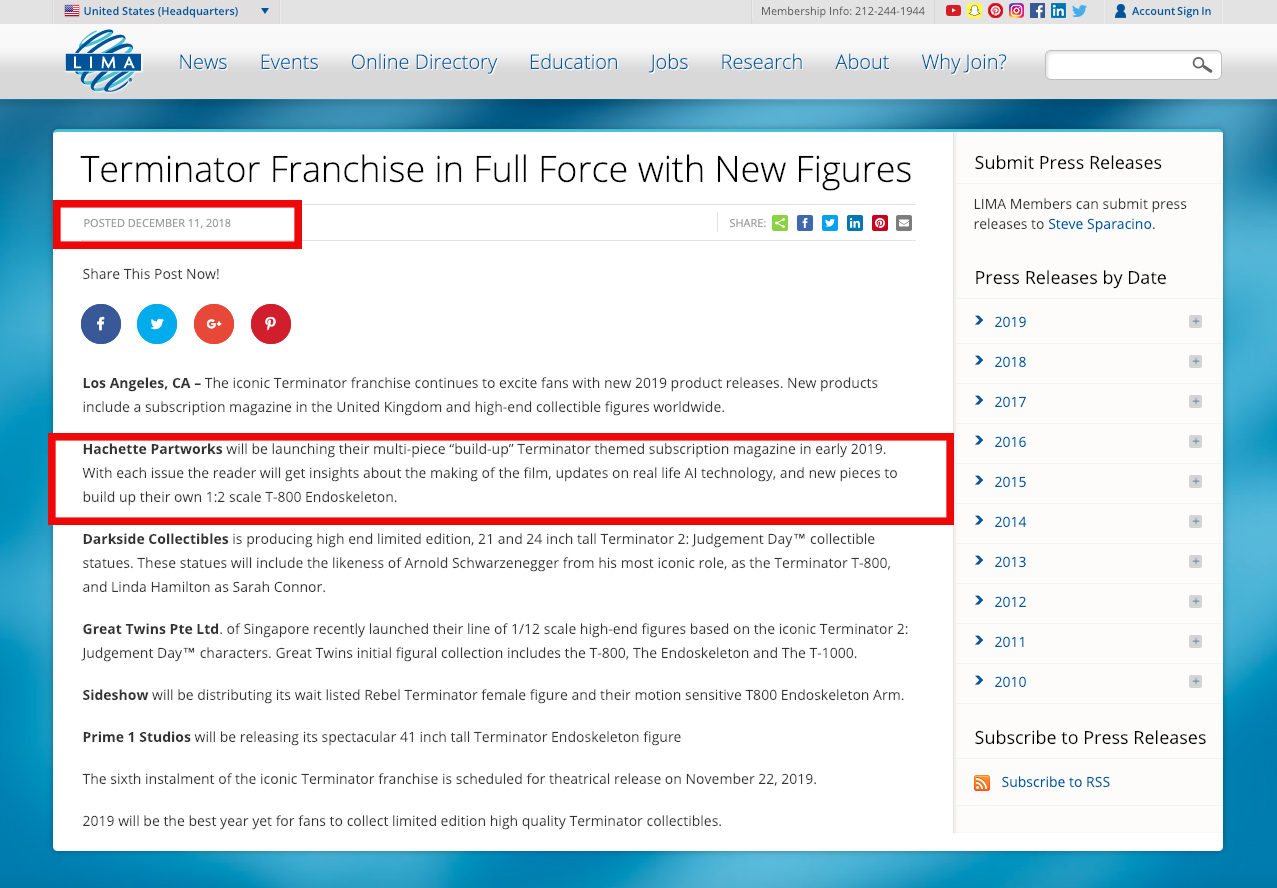The image size is (1277, 888).
Task: Share on LinkedIn from the small SHARE row
Action: (855, 223)
